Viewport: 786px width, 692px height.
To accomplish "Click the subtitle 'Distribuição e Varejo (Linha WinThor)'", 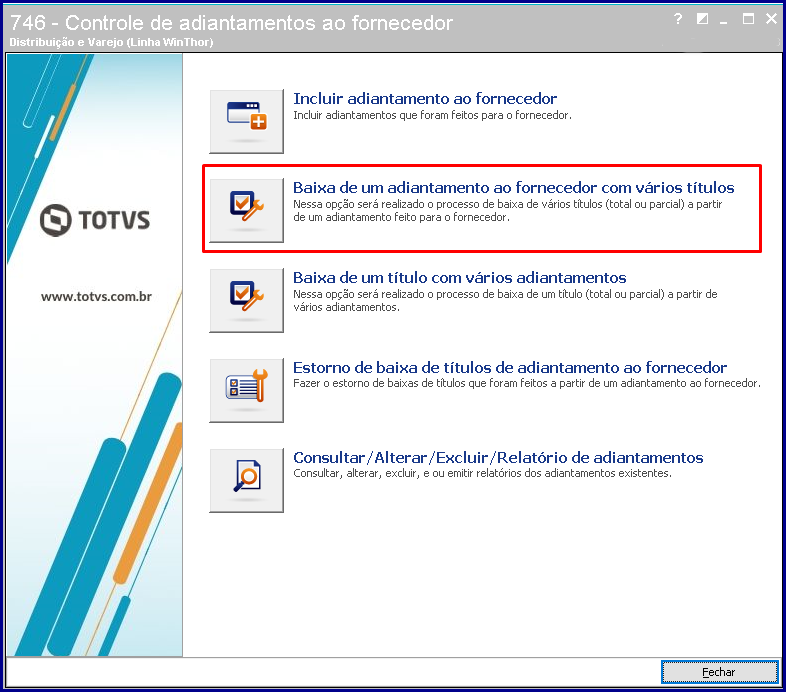I will pyautogui.click(x=111, y=42).
